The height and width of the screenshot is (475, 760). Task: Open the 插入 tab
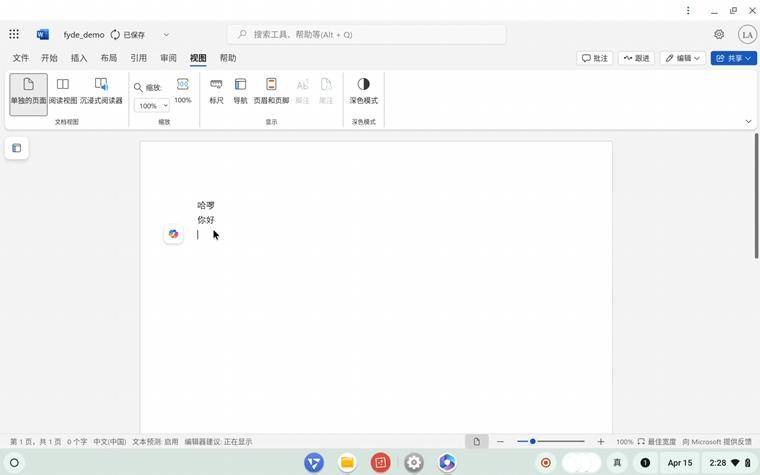(79, 58)
